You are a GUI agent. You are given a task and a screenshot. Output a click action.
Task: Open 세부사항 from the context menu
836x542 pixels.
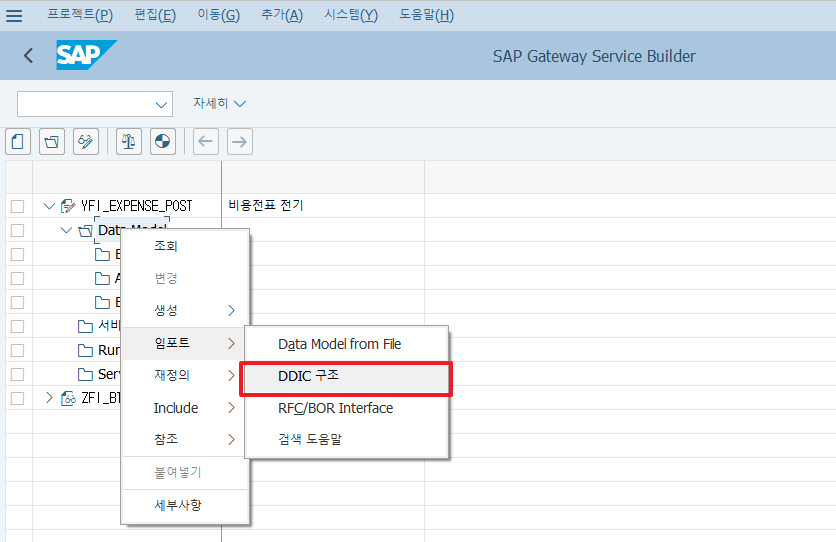pos(186,505)
